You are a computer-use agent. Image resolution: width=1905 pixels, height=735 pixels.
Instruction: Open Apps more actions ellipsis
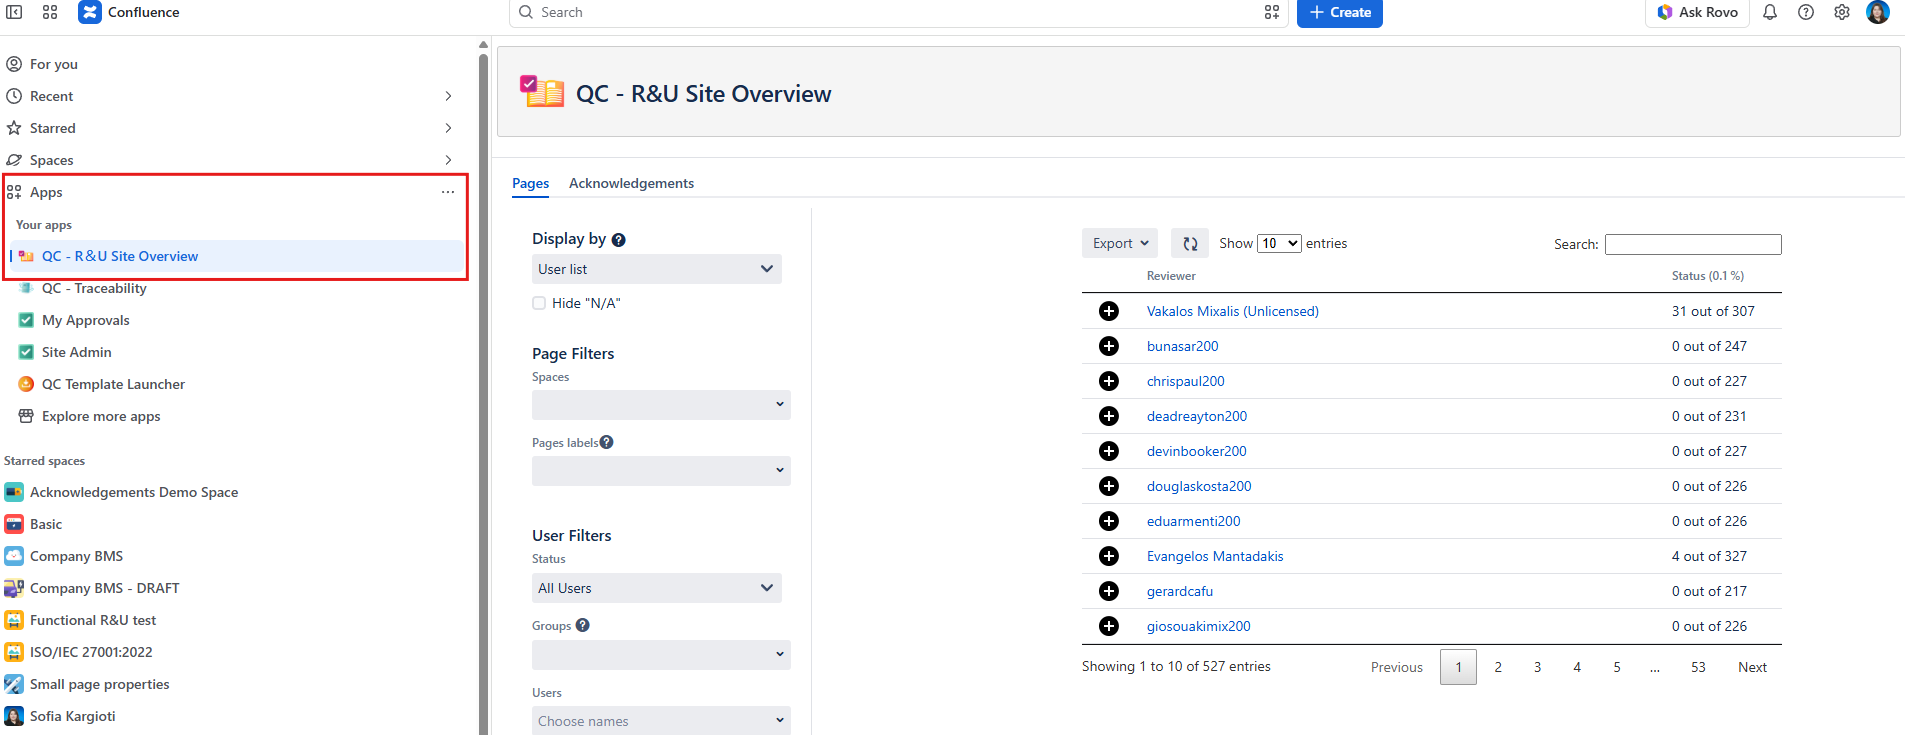(448, 192)
